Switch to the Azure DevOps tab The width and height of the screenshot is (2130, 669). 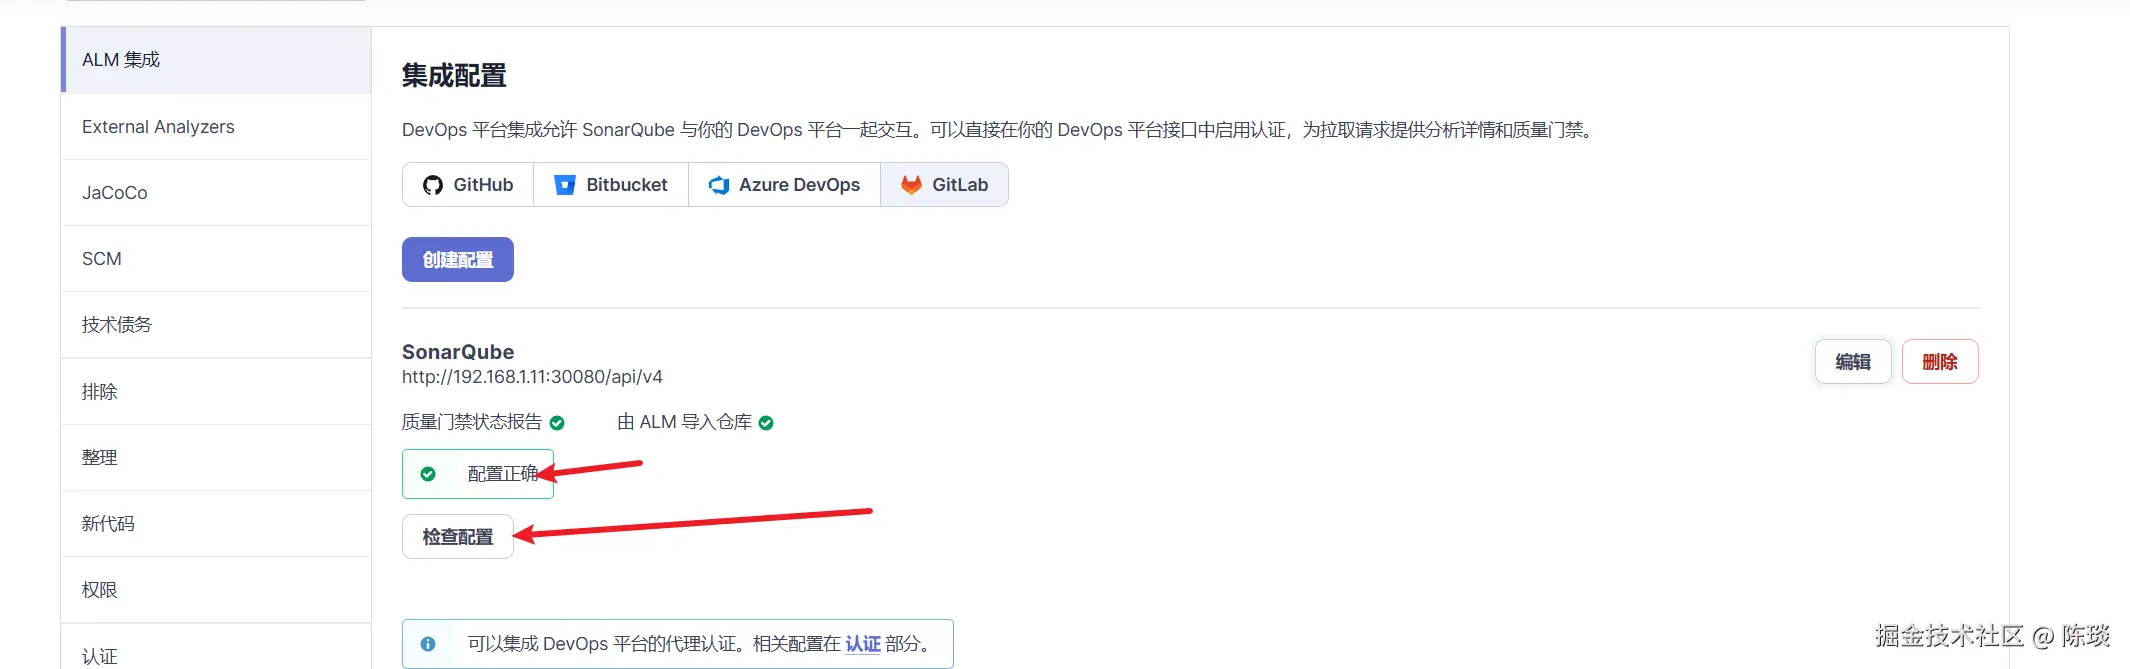(x=785, y=185)
